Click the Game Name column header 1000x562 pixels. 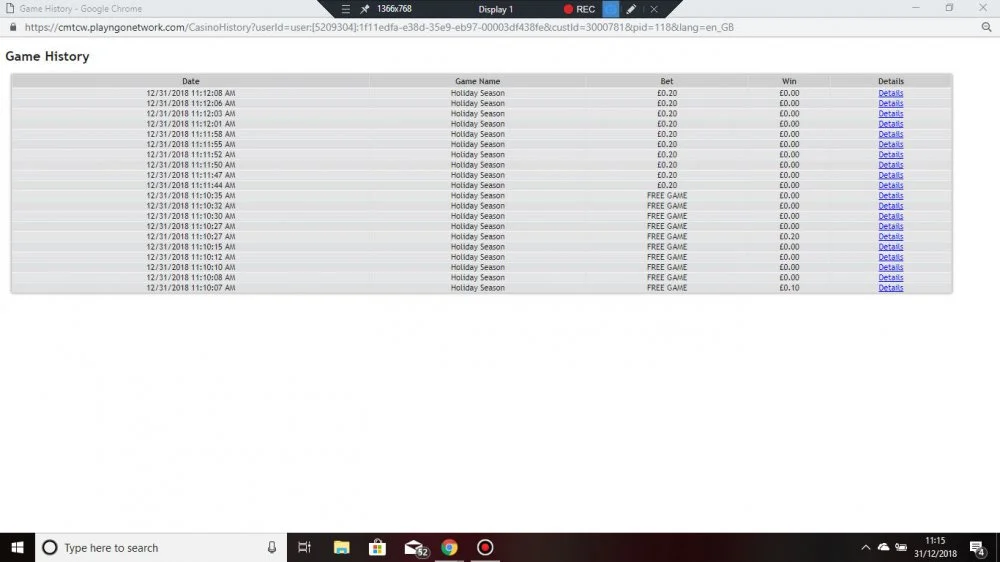[477, 81]
